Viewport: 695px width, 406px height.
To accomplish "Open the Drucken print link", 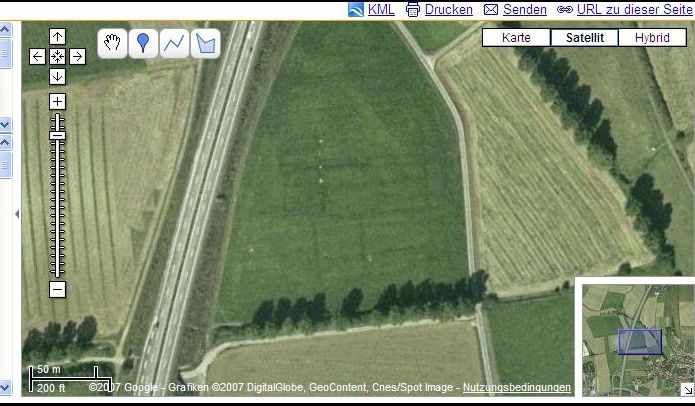I will tap(449, 9).
